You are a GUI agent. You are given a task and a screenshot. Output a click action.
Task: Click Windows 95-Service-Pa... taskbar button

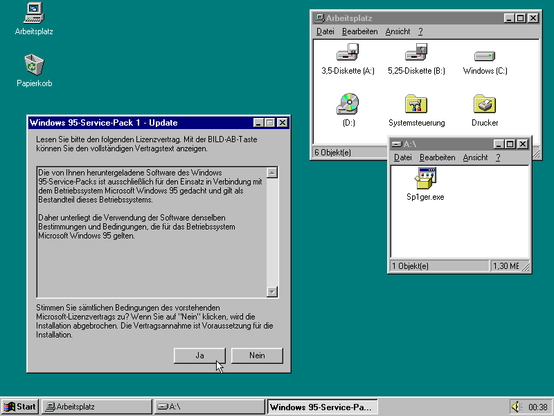pos(322,407)
